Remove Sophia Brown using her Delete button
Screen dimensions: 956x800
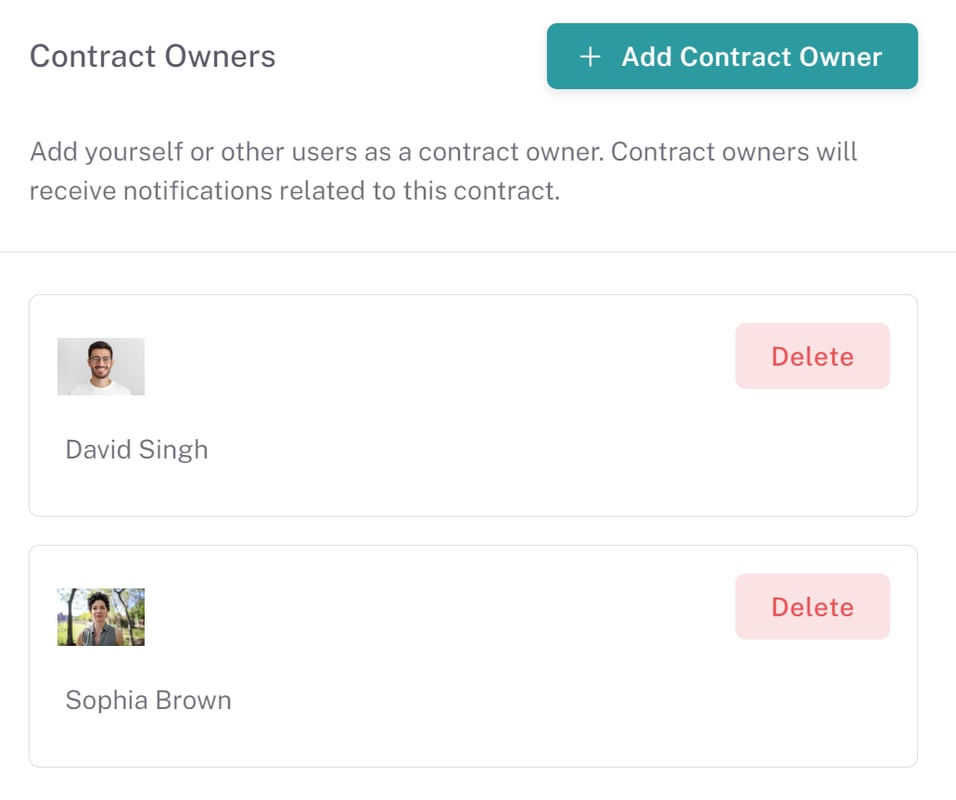point(812,607)
